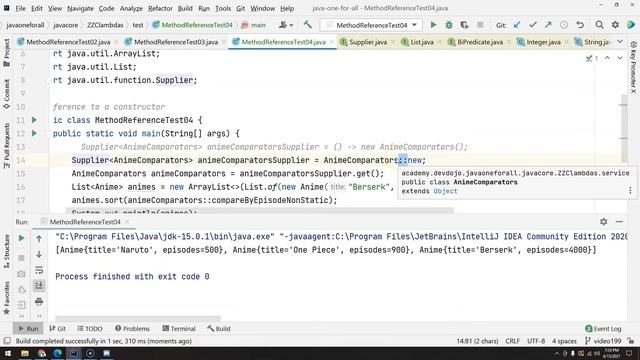640x360 pixels.
Task: Show Git history with the clock icon
Action: [x=564, y=25]
